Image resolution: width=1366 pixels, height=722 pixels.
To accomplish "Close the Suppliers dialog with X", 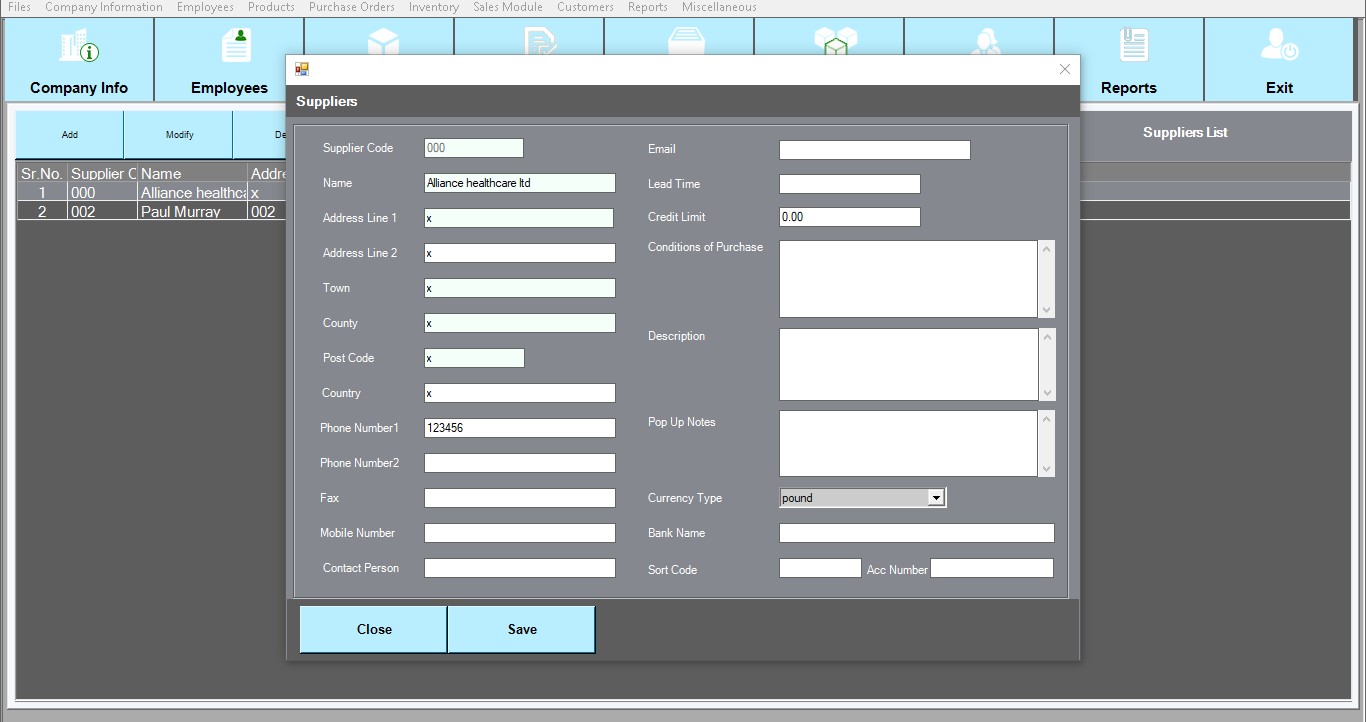I will (x=1064, y=69).
